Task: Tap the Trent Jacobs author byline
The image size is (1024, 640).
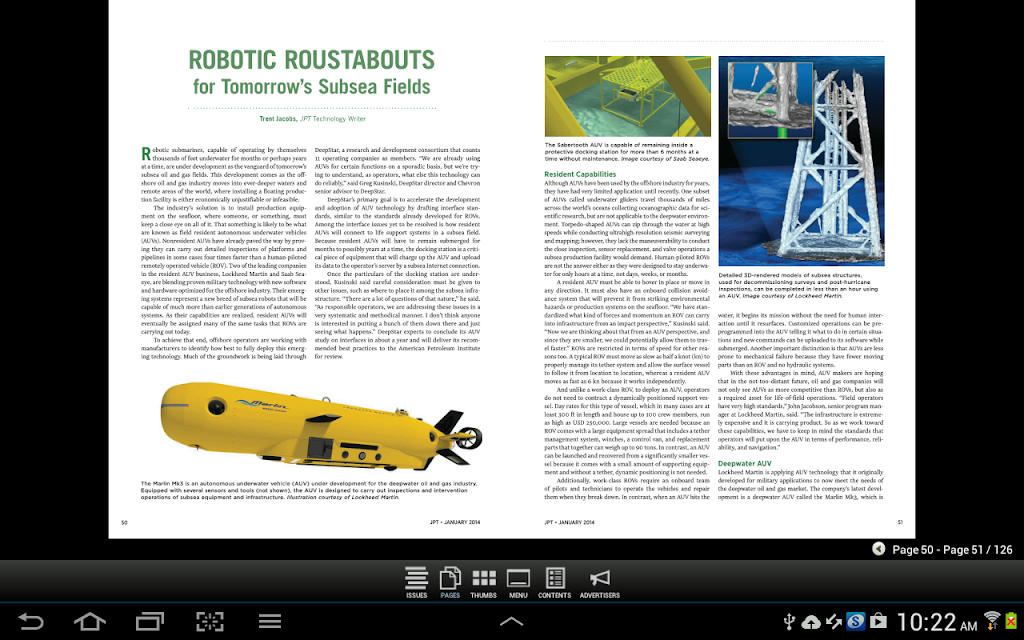Action: pyautogui.click(x=312, y=119)
